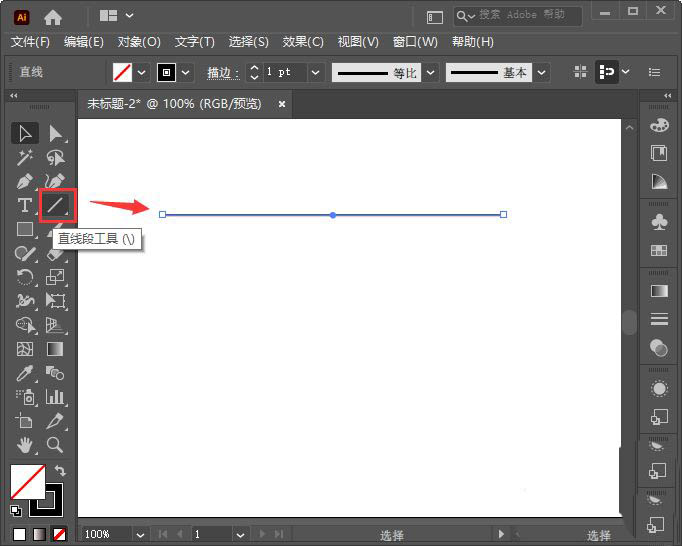Select the Puppet Warp tool
682x546 pixels.
[x=25, y=301]
